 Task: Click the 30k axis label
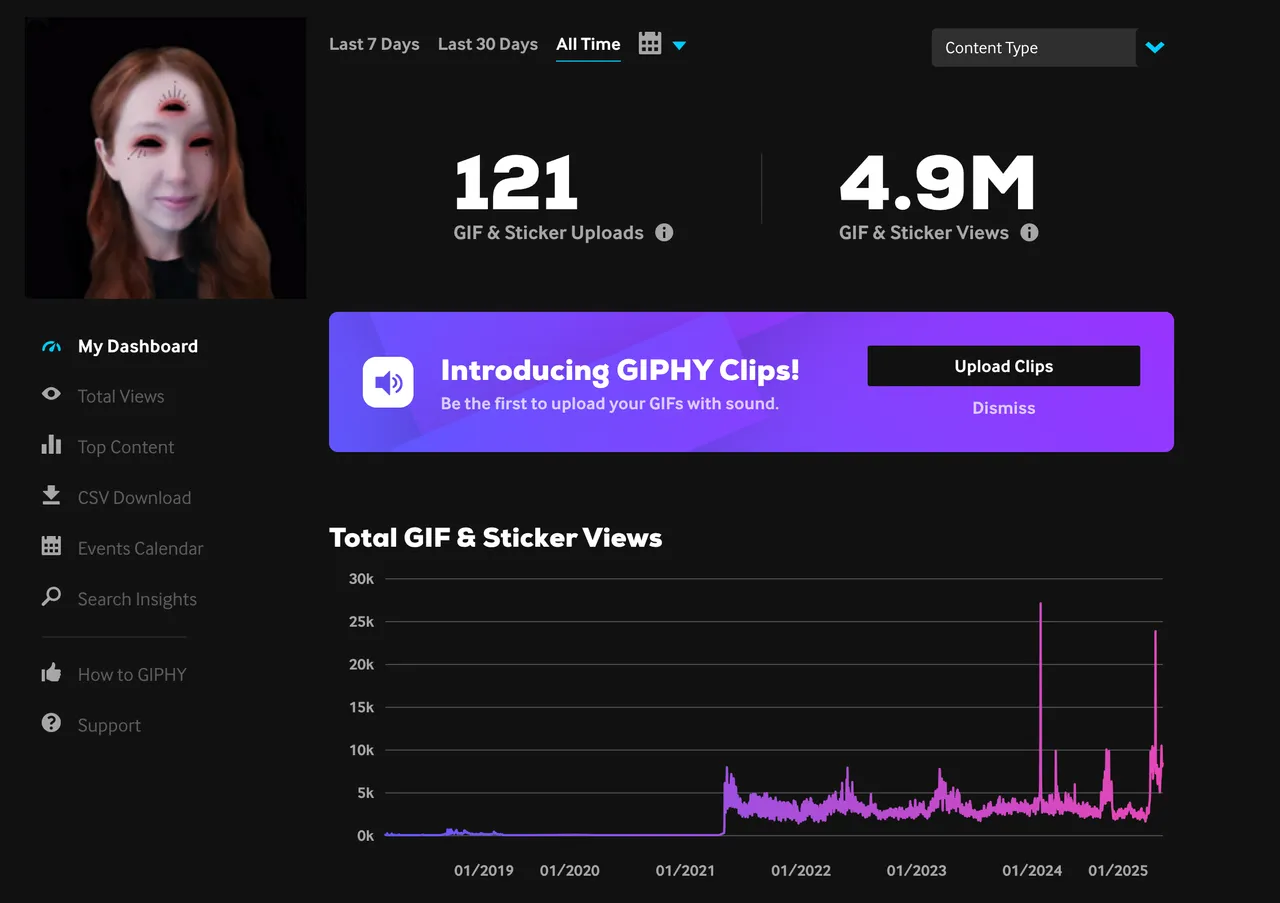point(361,578)
